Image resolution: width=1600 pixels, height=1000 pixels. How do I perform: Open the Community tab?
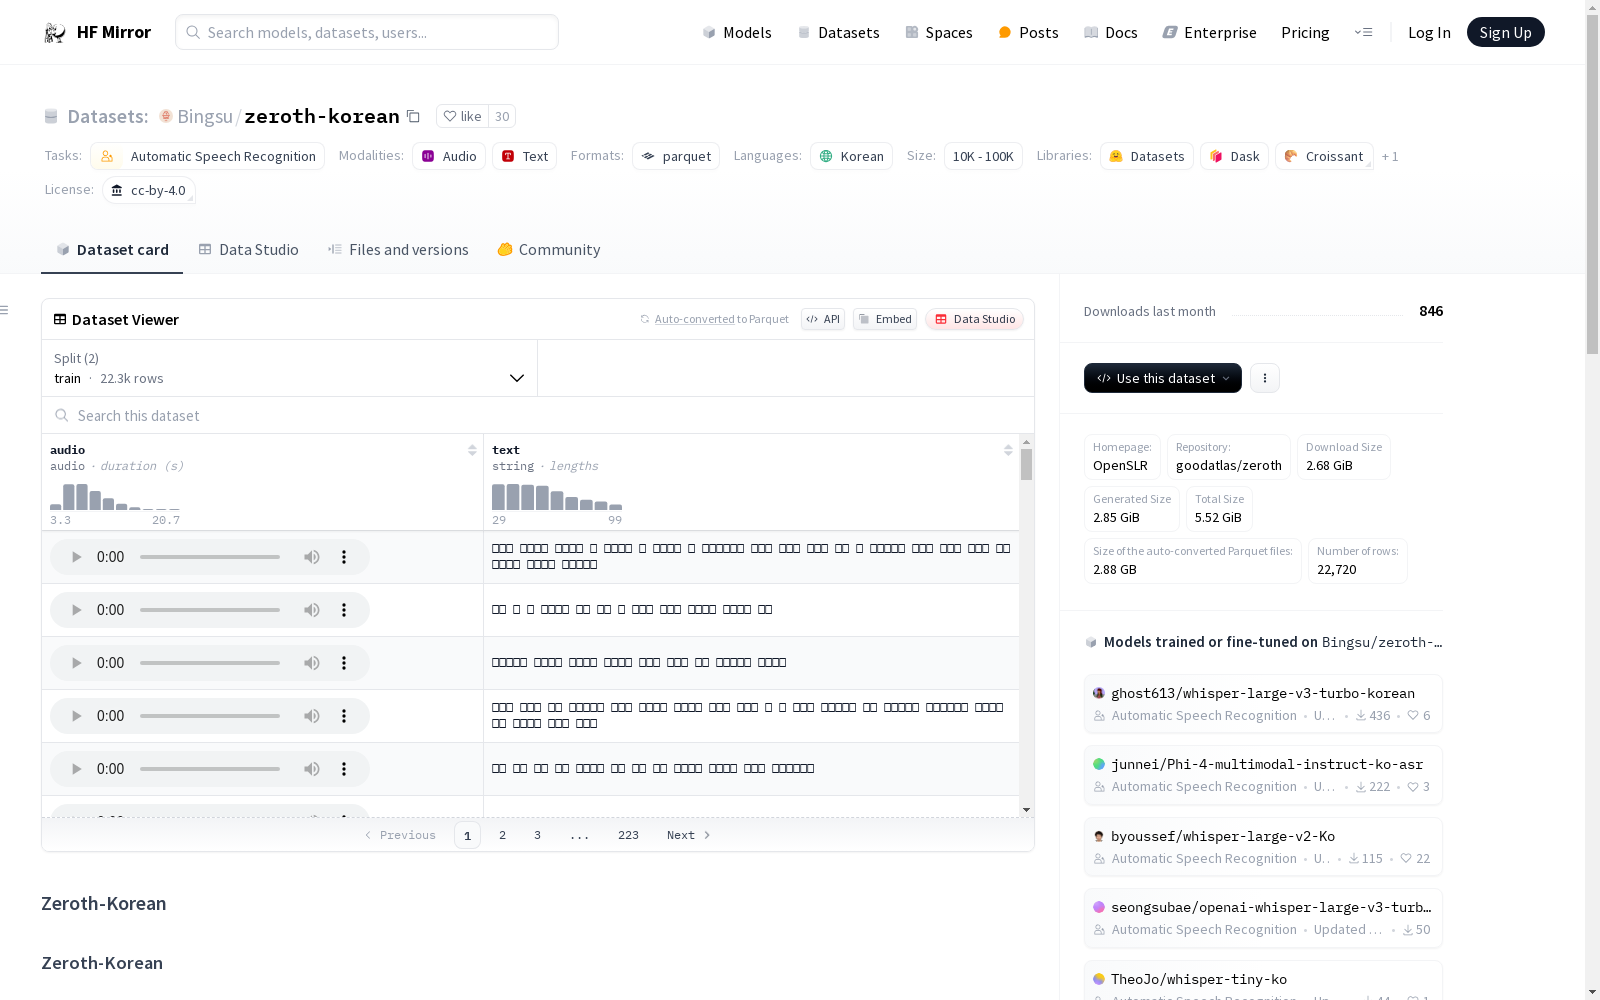click(x=549, y=250)
